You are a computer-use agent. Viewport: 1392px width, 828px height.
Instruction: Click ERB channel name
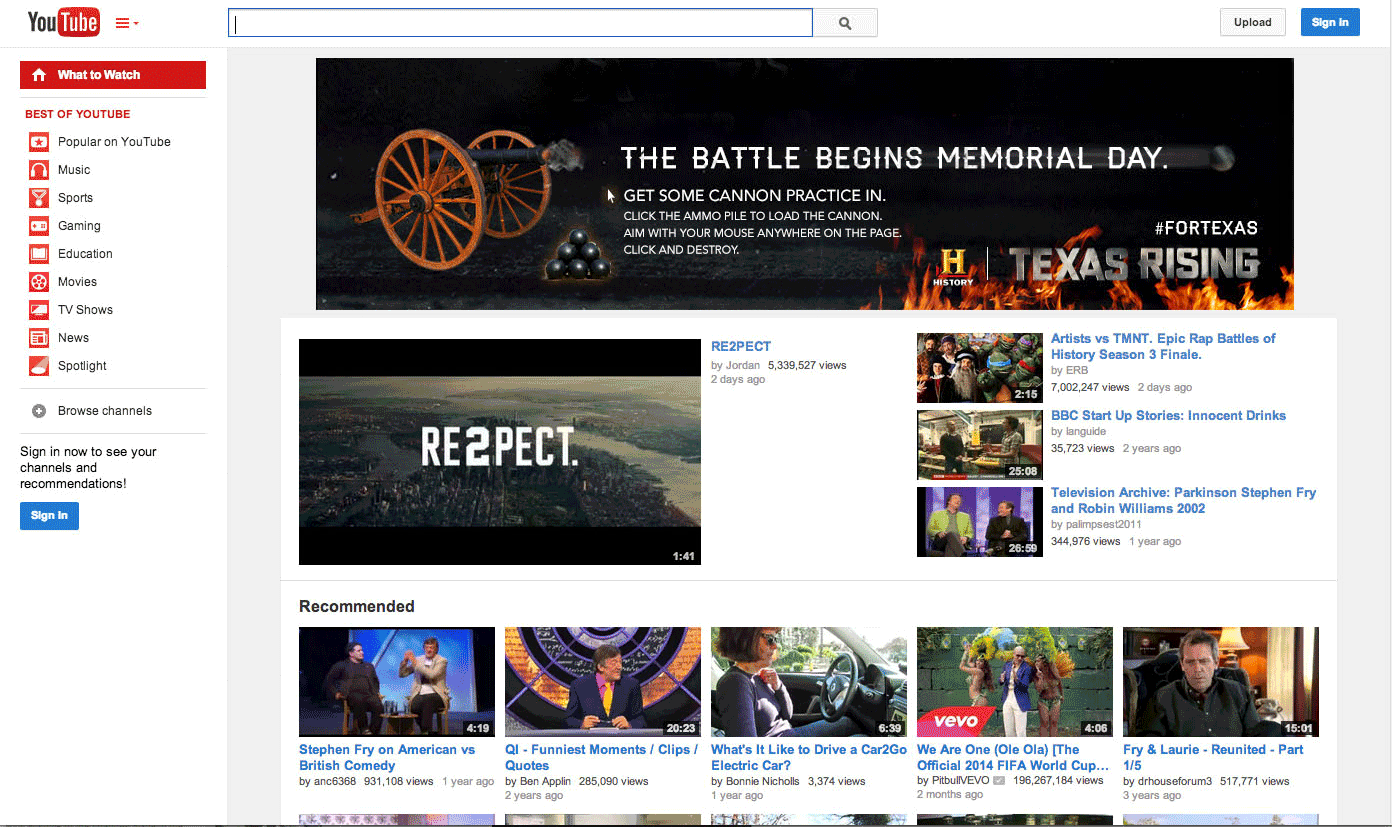[x=1077, y=371]
